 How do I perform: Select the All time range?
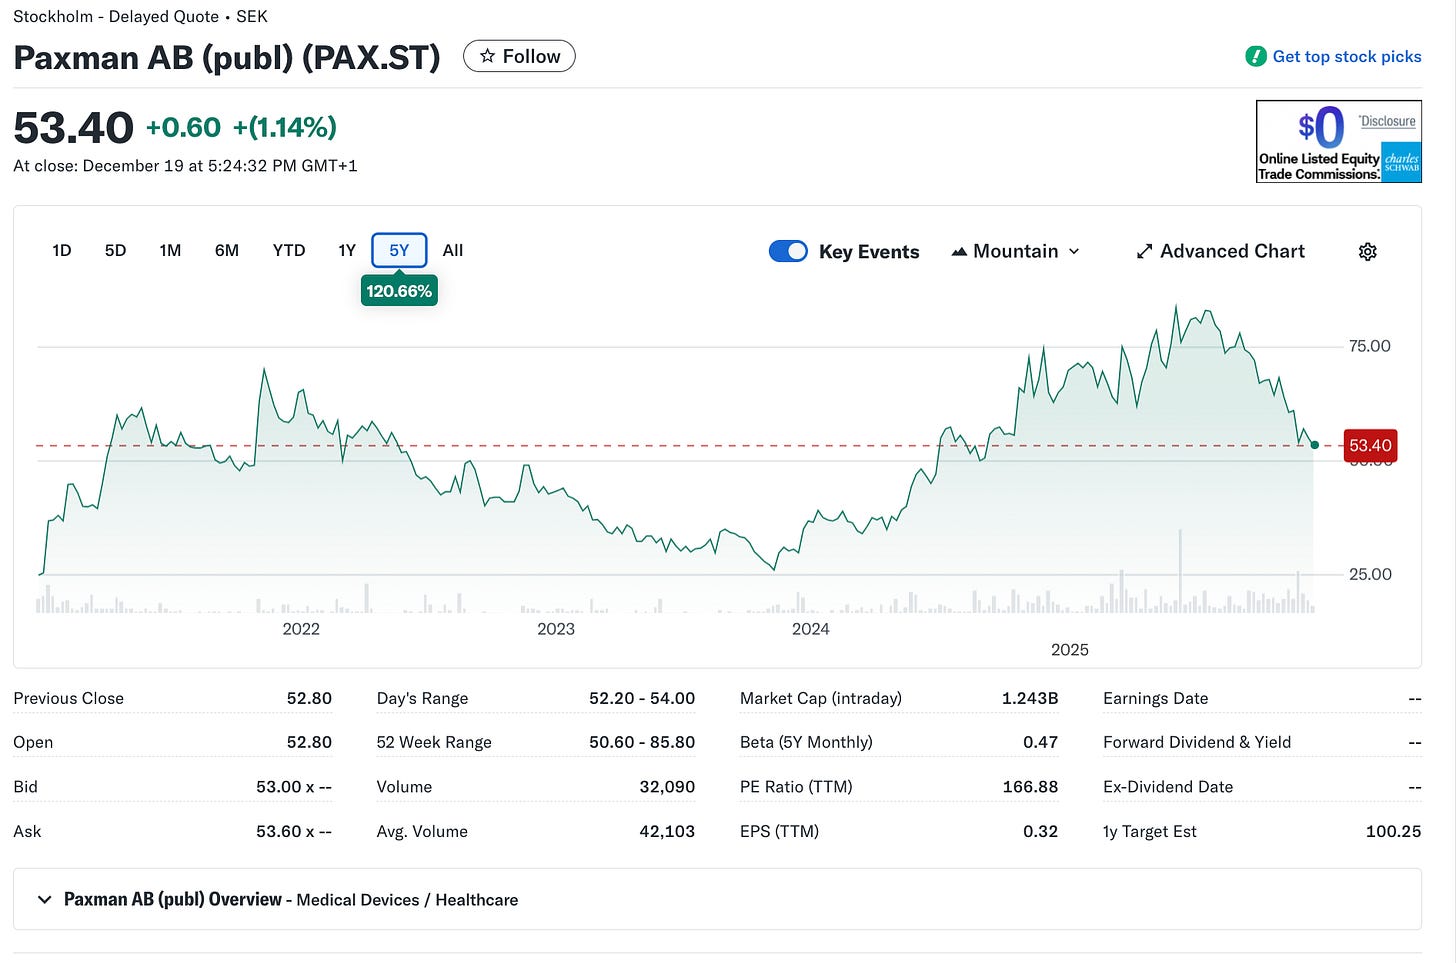pyautogui.click(x=453, y=250)
